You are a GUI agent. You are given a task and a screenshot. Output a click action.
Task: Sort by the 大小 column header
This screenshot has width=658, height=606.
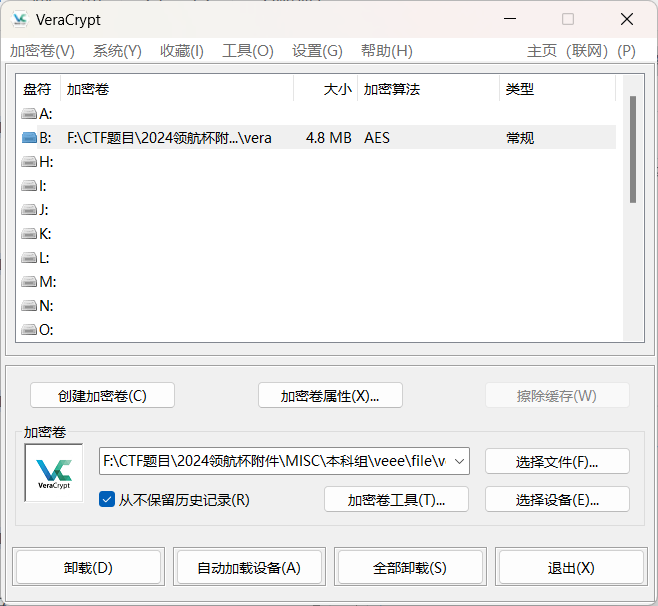(x=325, y=89)
